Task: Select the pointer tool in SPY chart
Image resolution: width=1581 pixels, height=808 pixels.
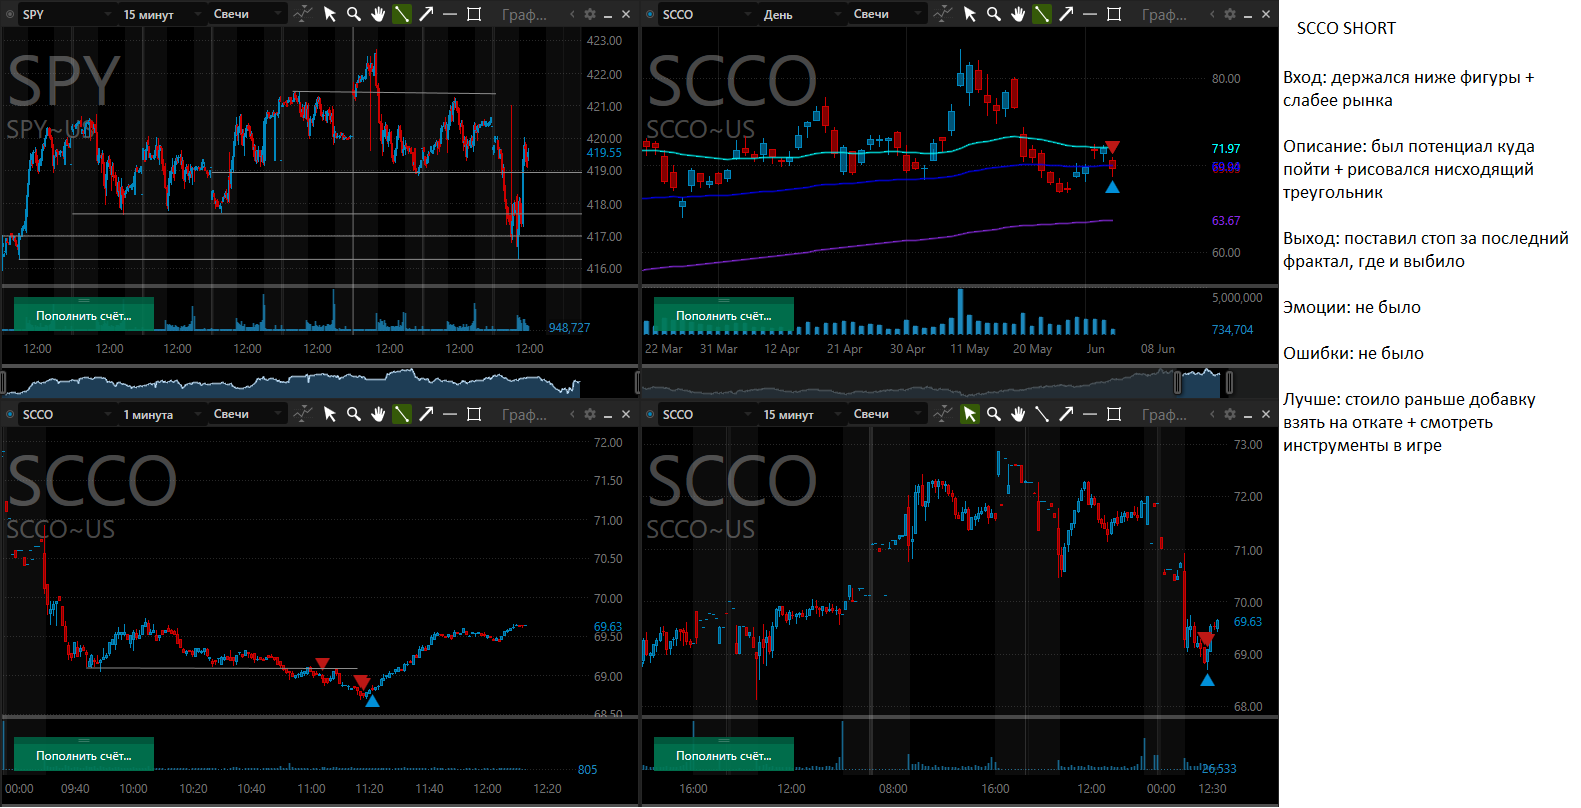Action: [x=330, y=14]
